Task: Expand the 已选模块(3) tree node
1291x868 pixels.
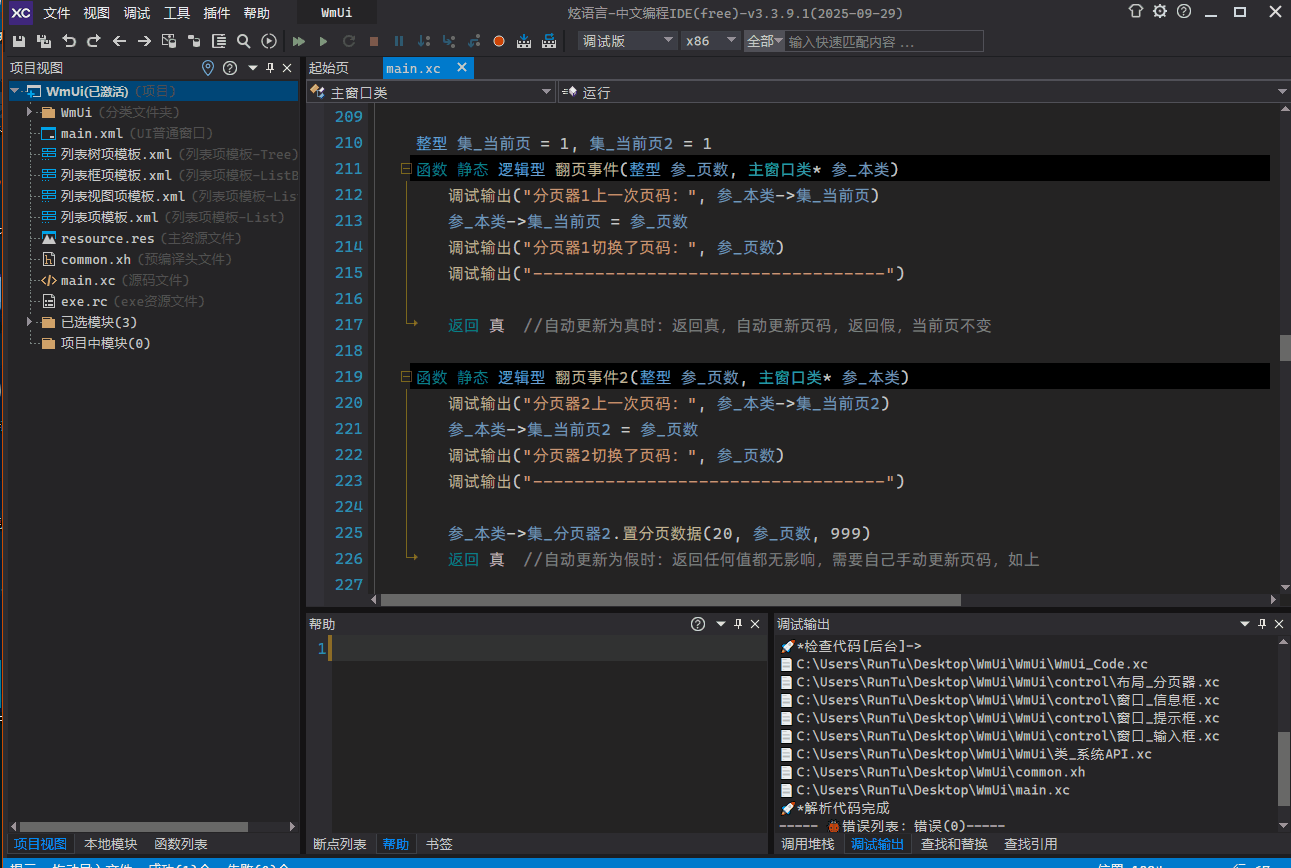Action: tap(31, 322)
